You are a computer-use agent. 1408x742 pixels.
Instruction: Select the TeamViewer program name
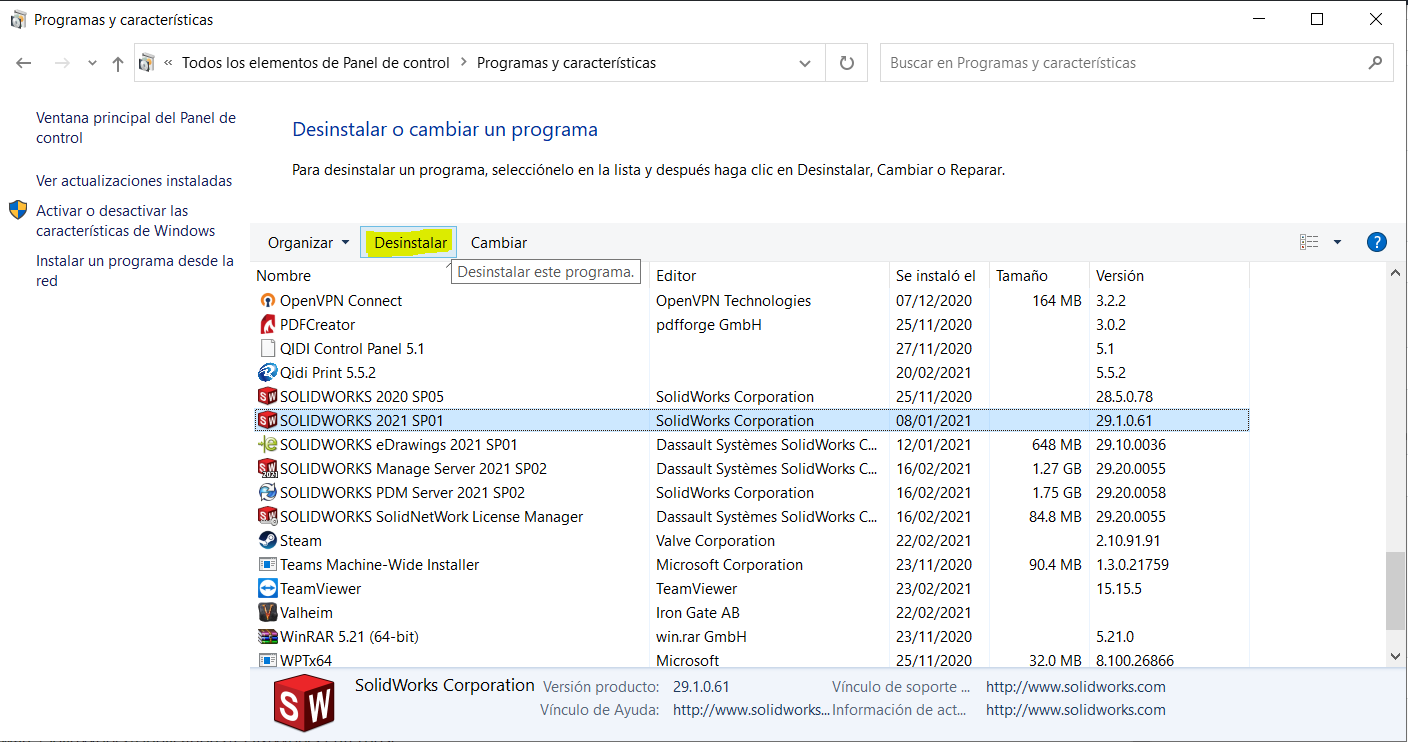321,589
